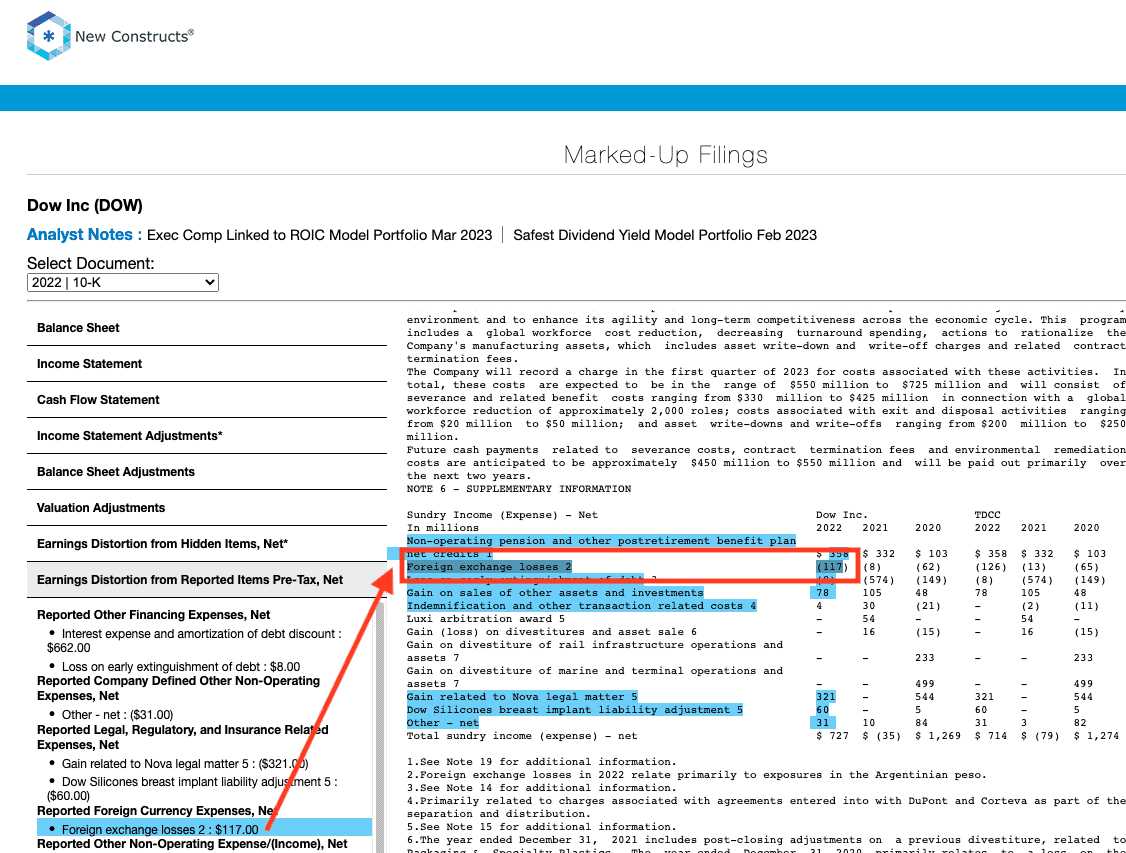This screenshot has width=1126, height=853.
Task: Open the Select Document dropdown
Action: click(123, 282)
